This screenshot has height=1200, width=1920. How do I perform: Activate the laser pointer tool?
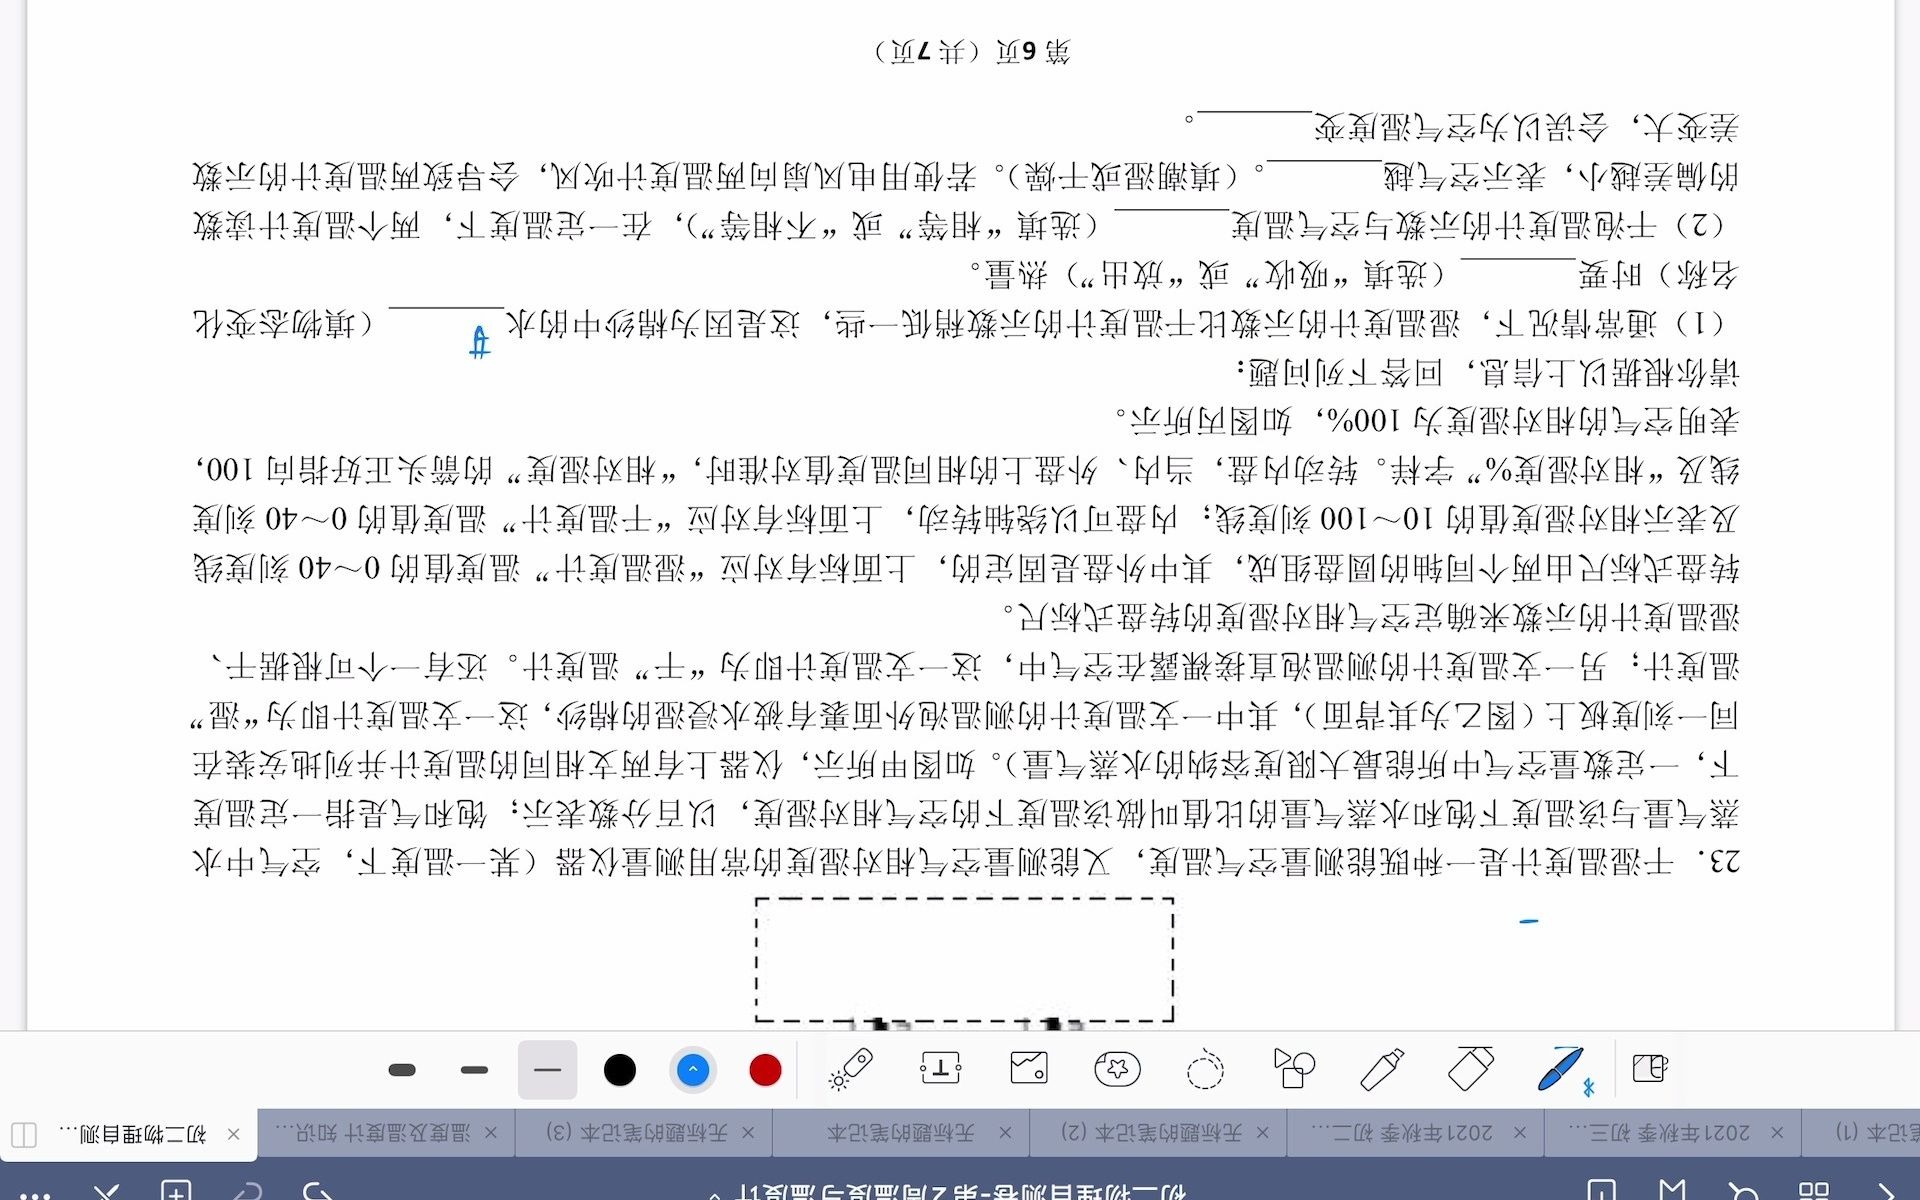pos(851,1069)
